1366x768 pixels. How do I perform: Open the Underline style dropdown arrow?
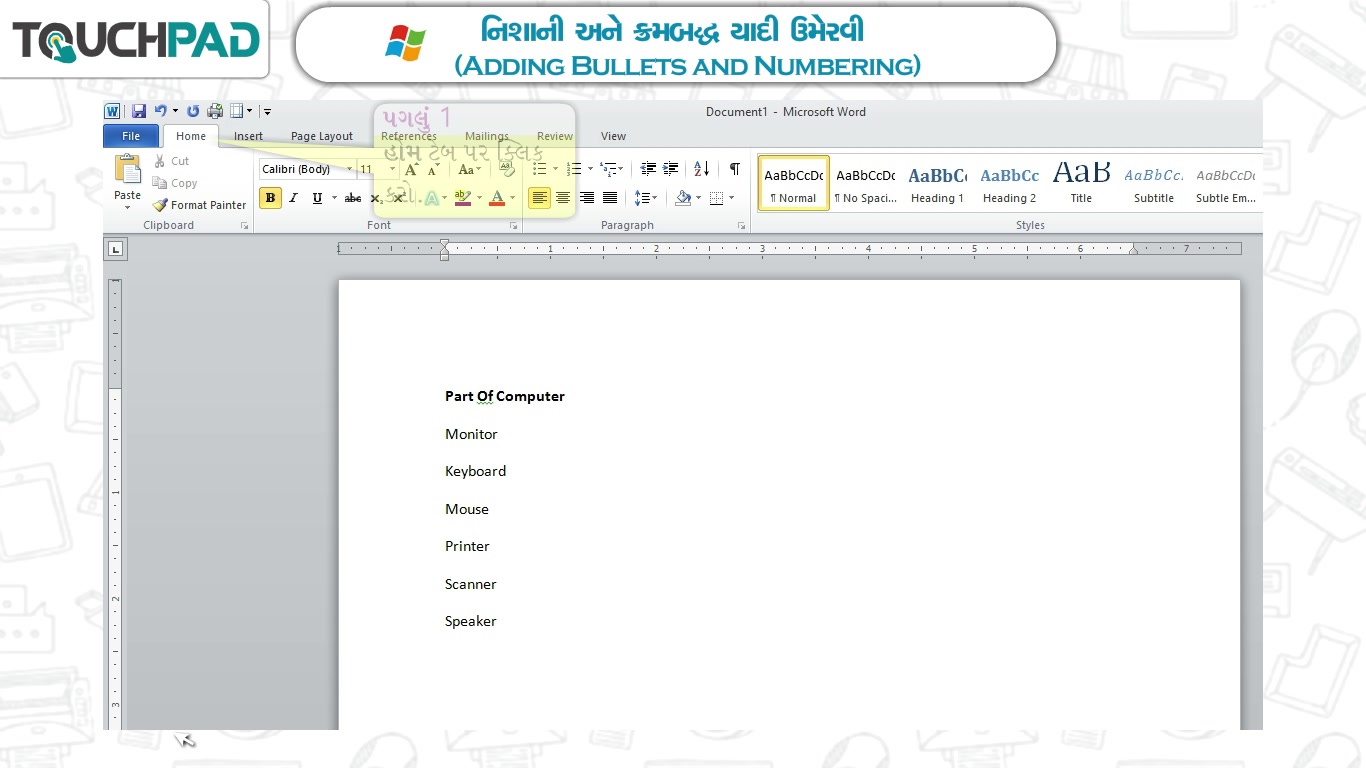click(x=332, y=198)
